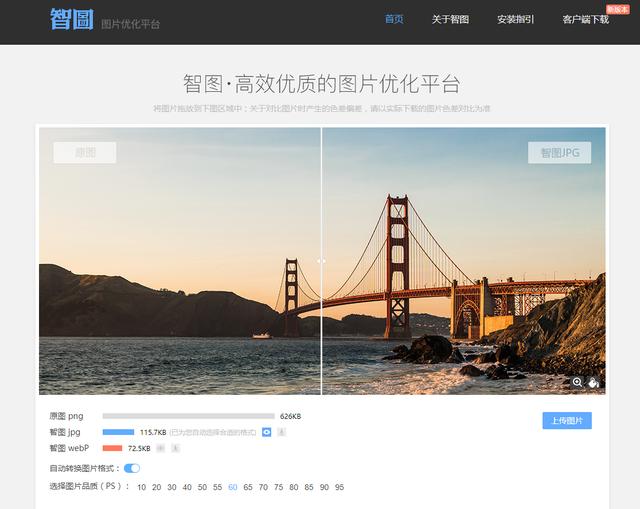Click the image comparison divider handle

[x=321, y=261]
